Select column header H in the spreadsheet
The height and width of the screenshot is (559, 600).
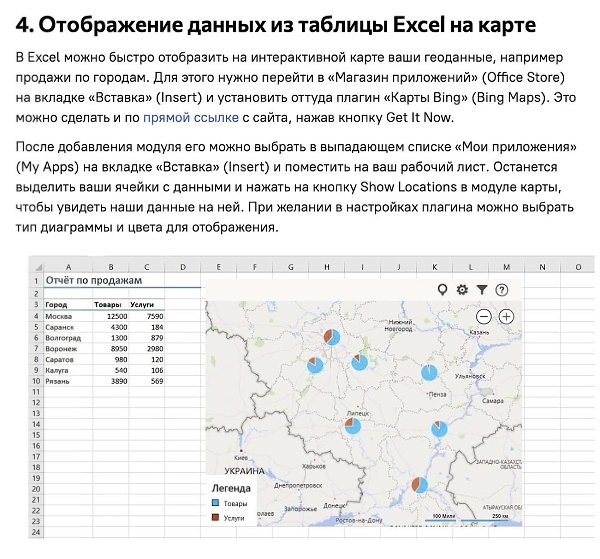tap(327, 267)
